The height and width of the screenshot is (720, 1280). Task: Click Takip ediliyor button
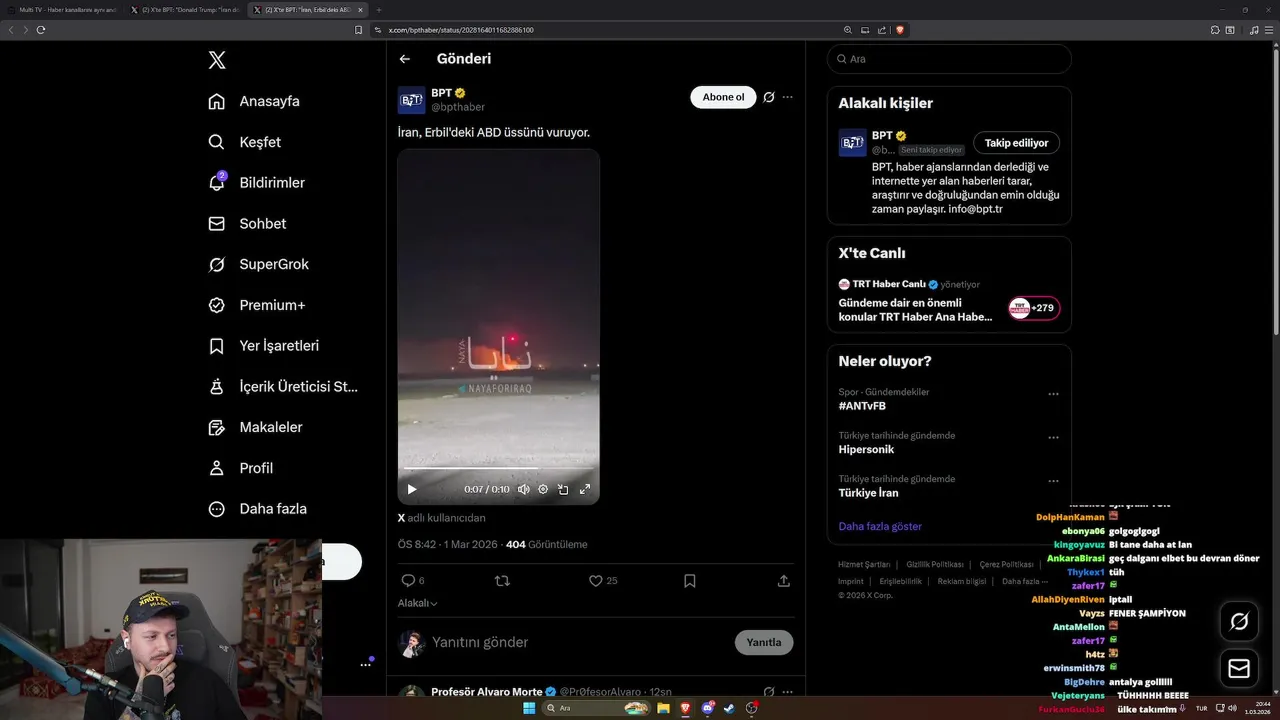(x=1017, y=143)
